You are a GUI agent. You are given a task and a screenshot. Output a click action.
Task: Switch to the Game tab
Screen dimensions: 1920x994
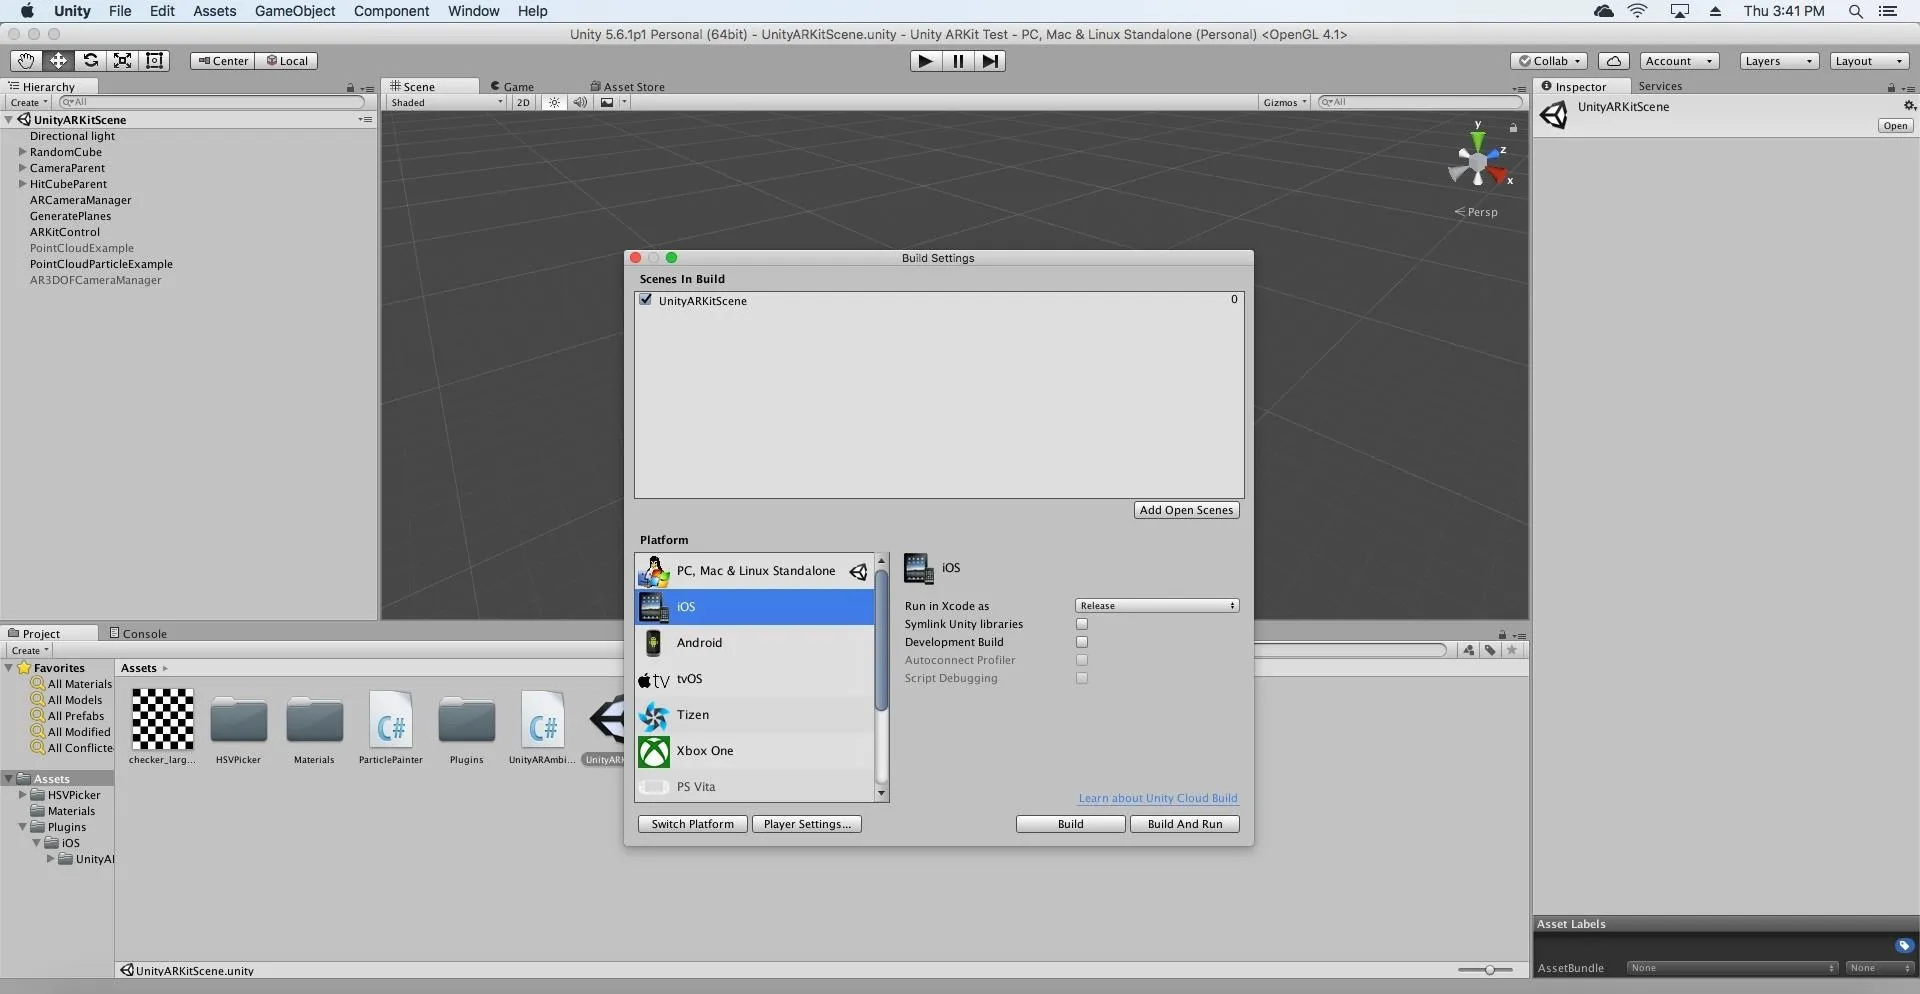[x=512, y=87]
